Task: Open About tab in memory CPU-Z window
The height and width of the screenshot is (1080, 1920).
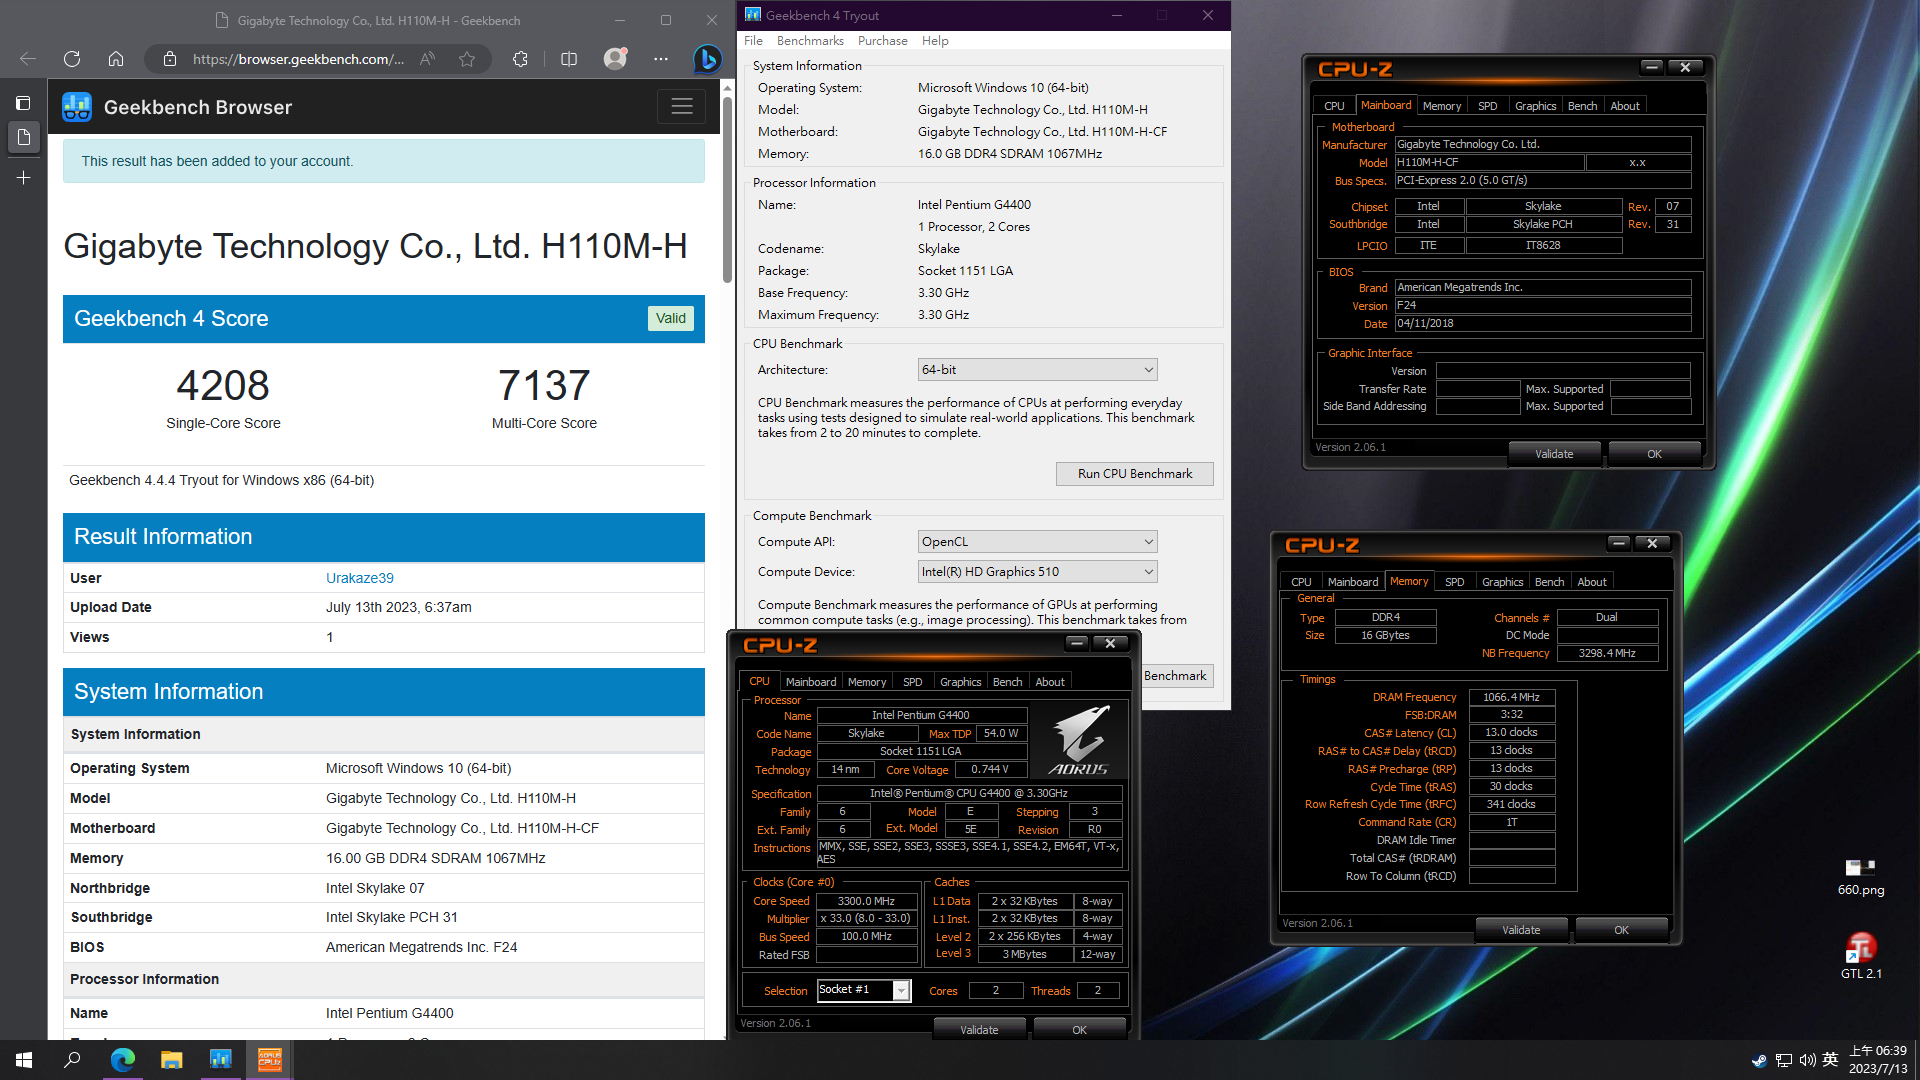Action: (x=1592, y=582)
